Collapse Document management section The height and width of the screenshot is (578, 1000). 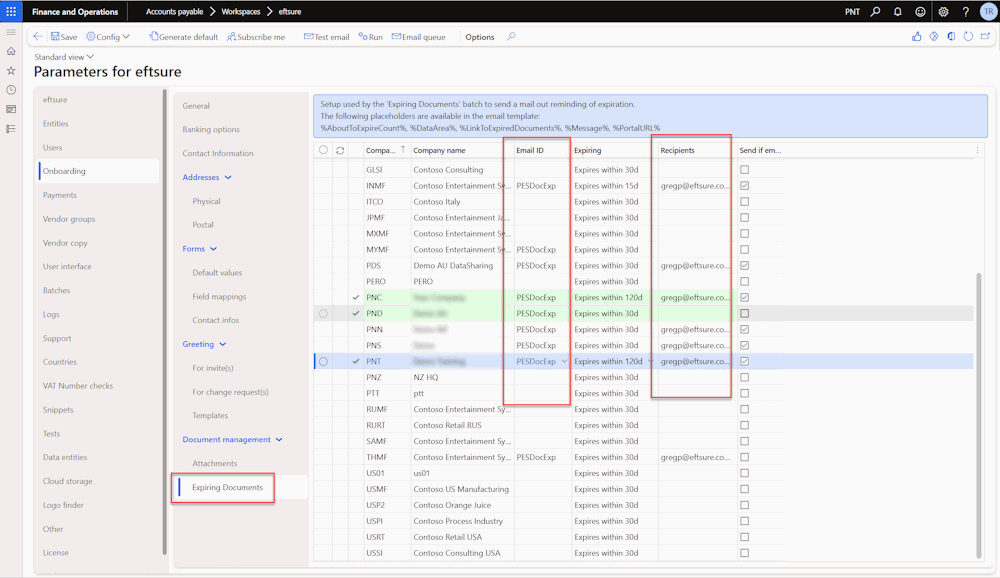[233, 440]
